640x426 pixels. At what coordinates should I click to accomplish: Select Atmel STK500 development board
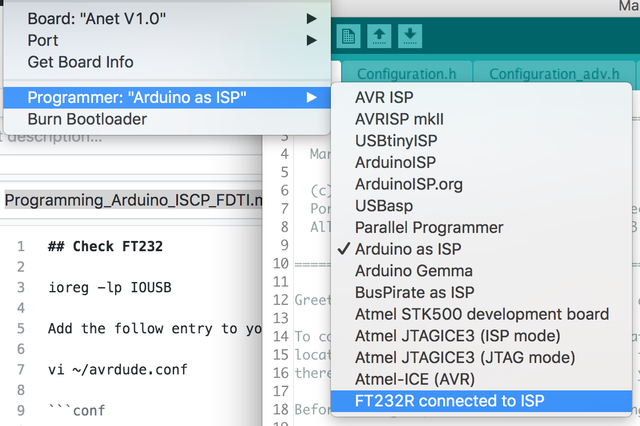[x=482, y=314]
